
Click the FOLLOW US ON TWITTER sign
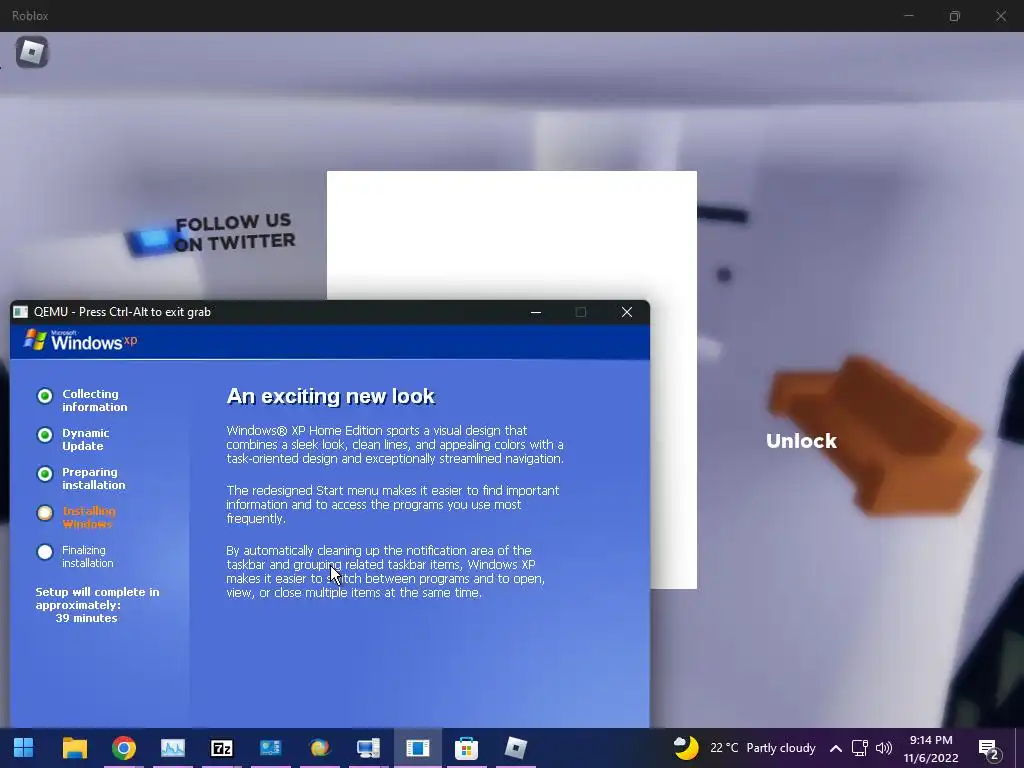tap(234, 232)
